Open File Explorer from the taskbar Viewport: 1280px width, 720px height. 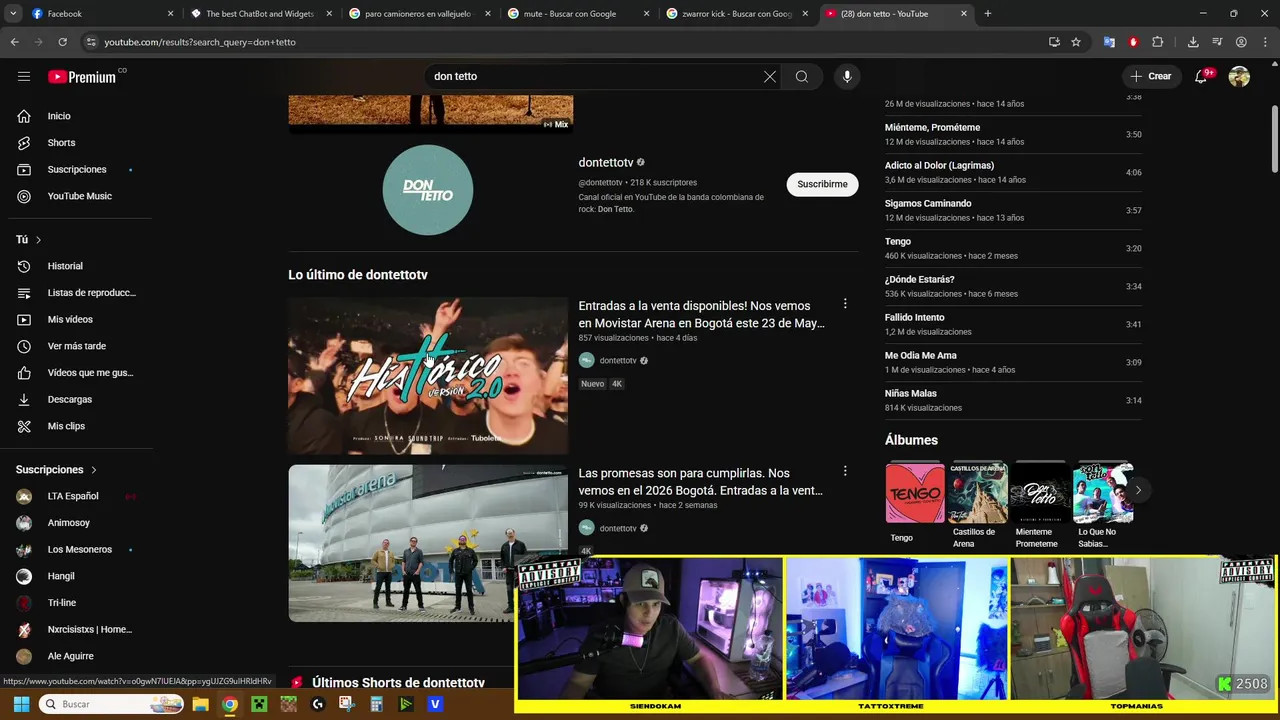(200, 704)
